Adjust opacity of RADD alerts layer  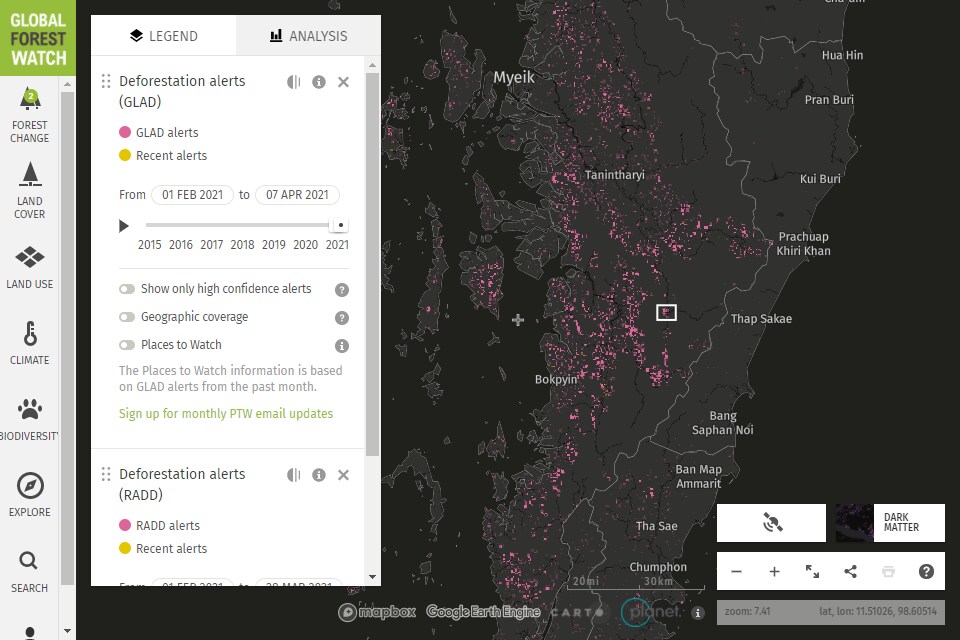(x=294, y=475)
